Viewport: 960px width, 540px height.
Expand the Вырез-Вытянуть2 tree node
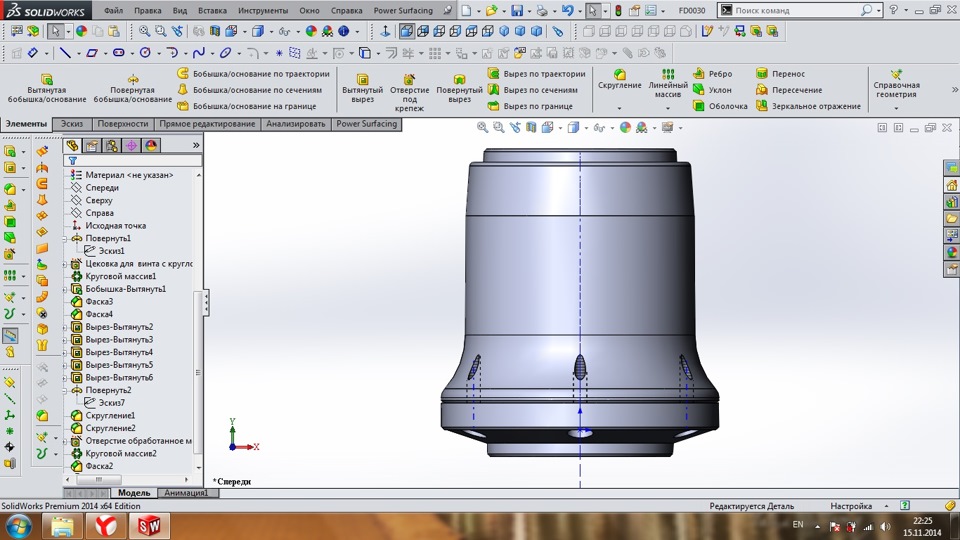(66, 327)
